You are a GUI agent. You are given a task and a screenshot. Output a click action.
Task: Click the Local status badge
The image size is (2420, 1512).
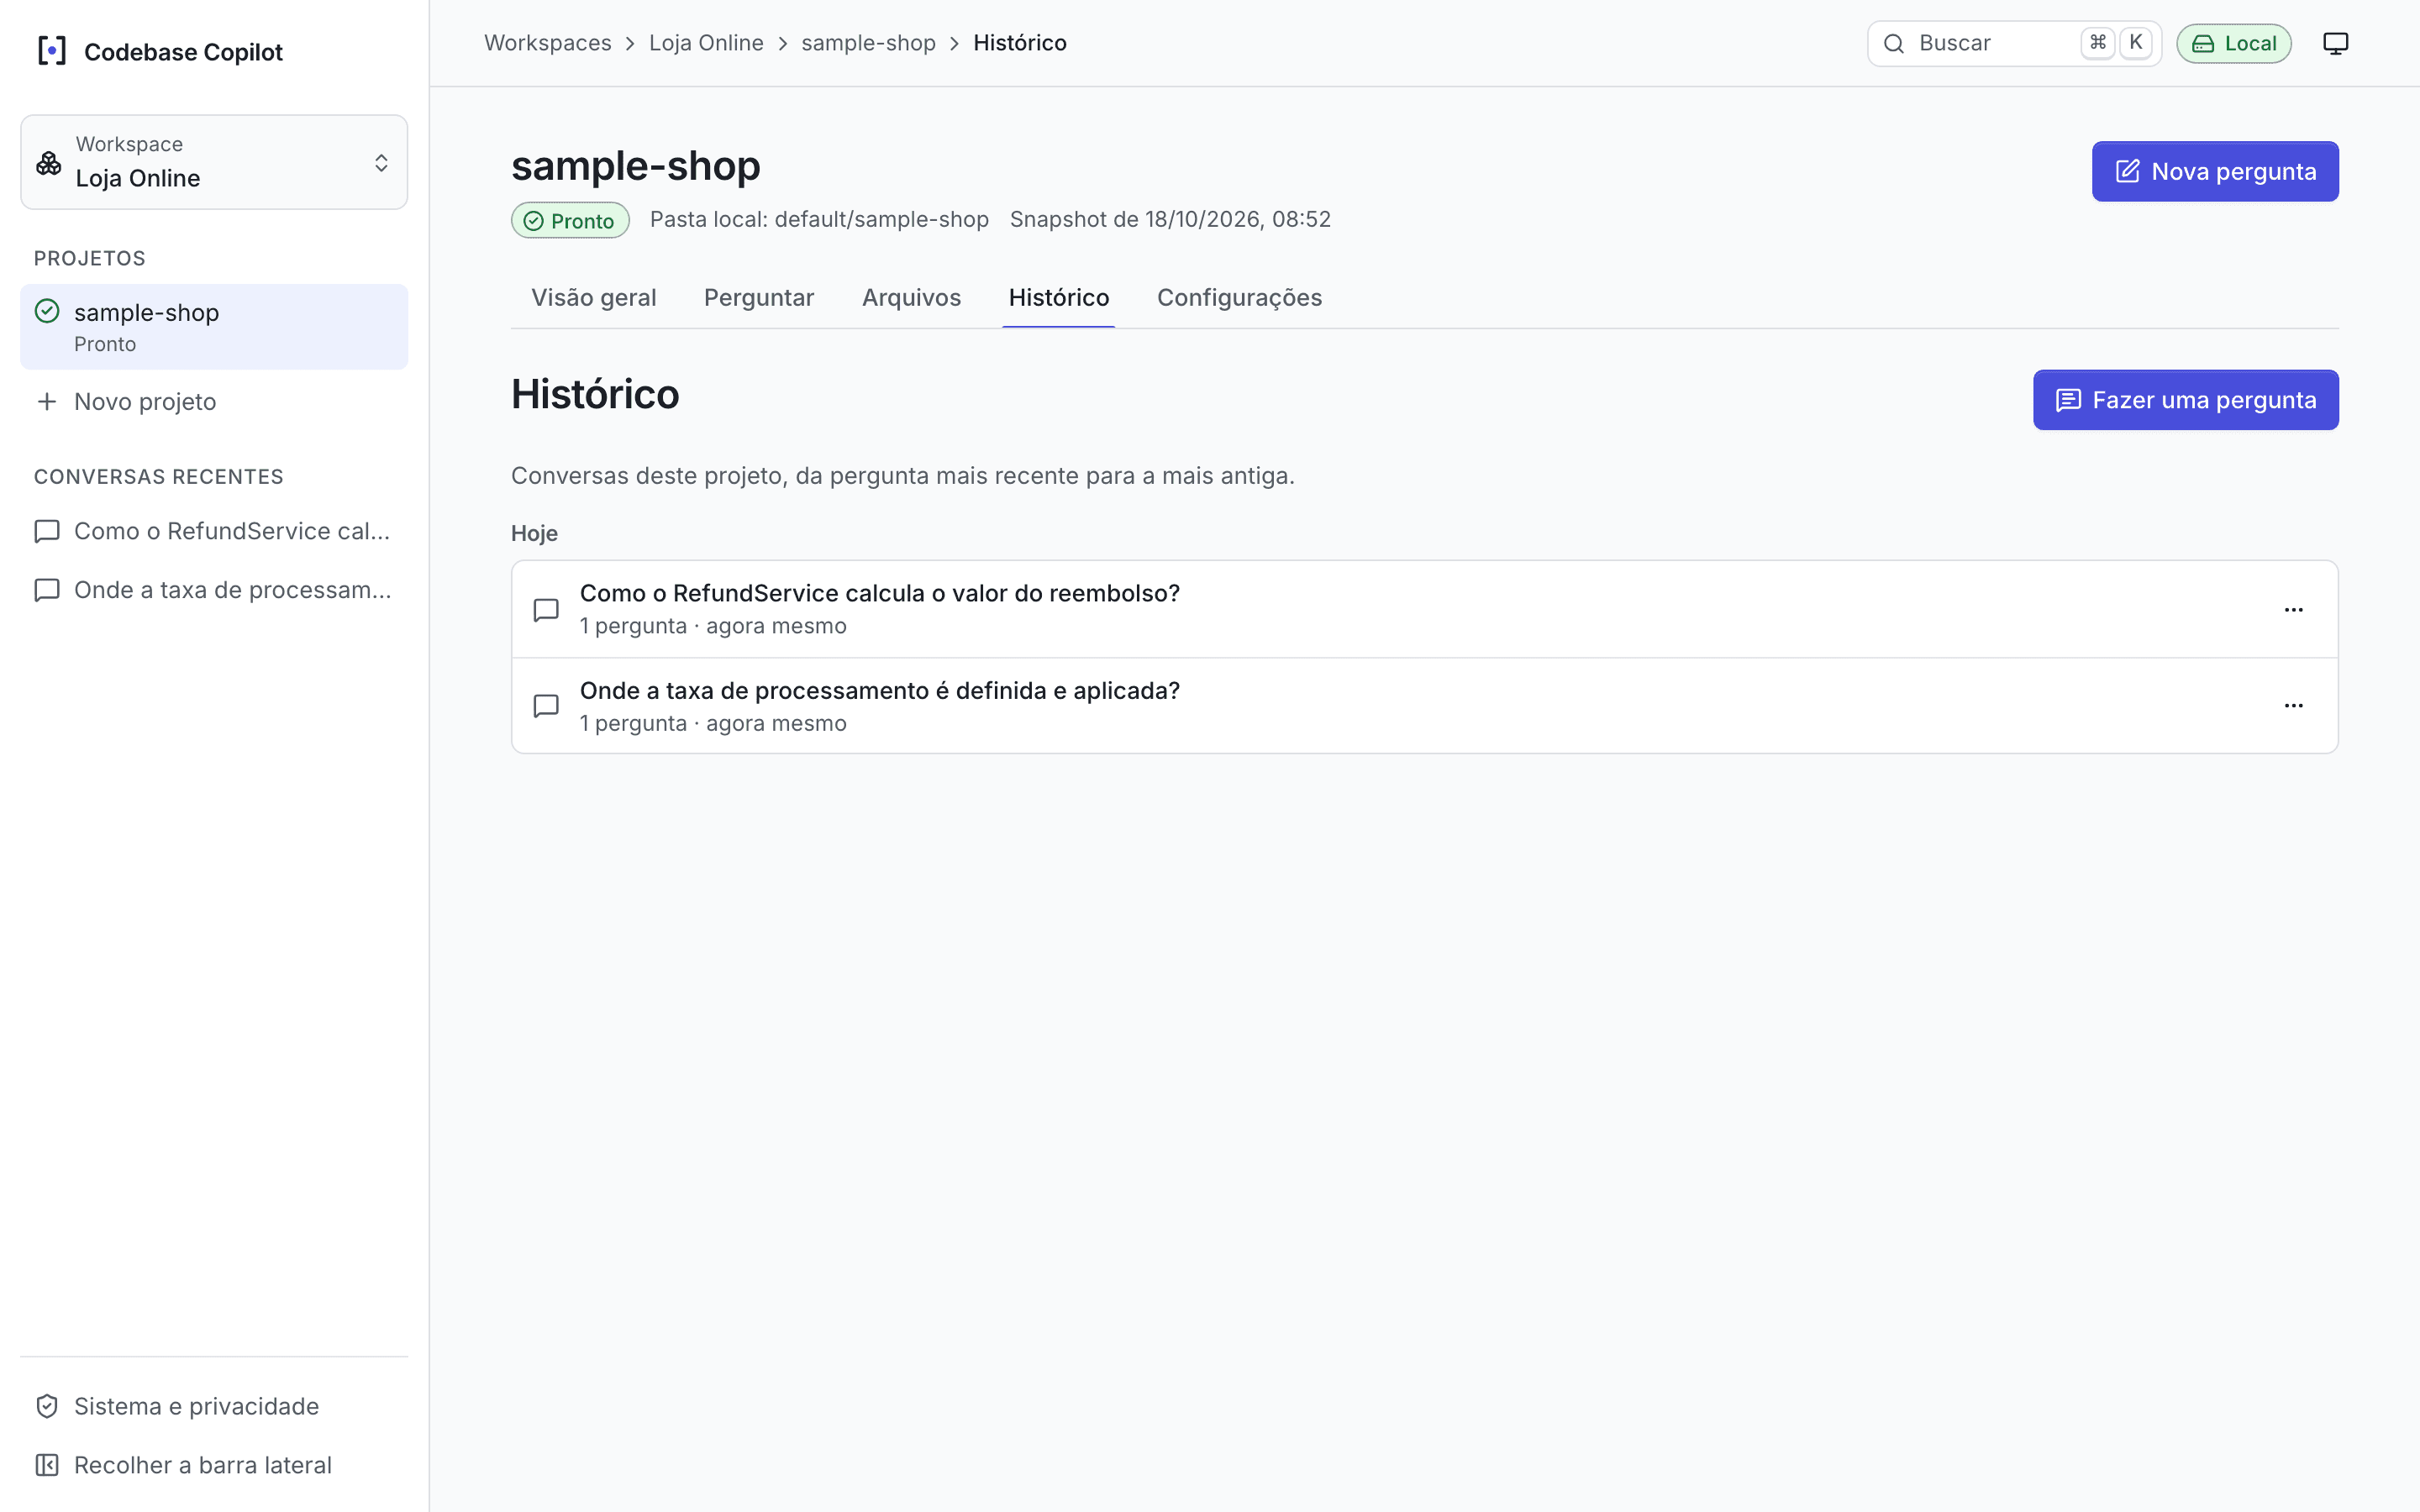point(2234,44)
